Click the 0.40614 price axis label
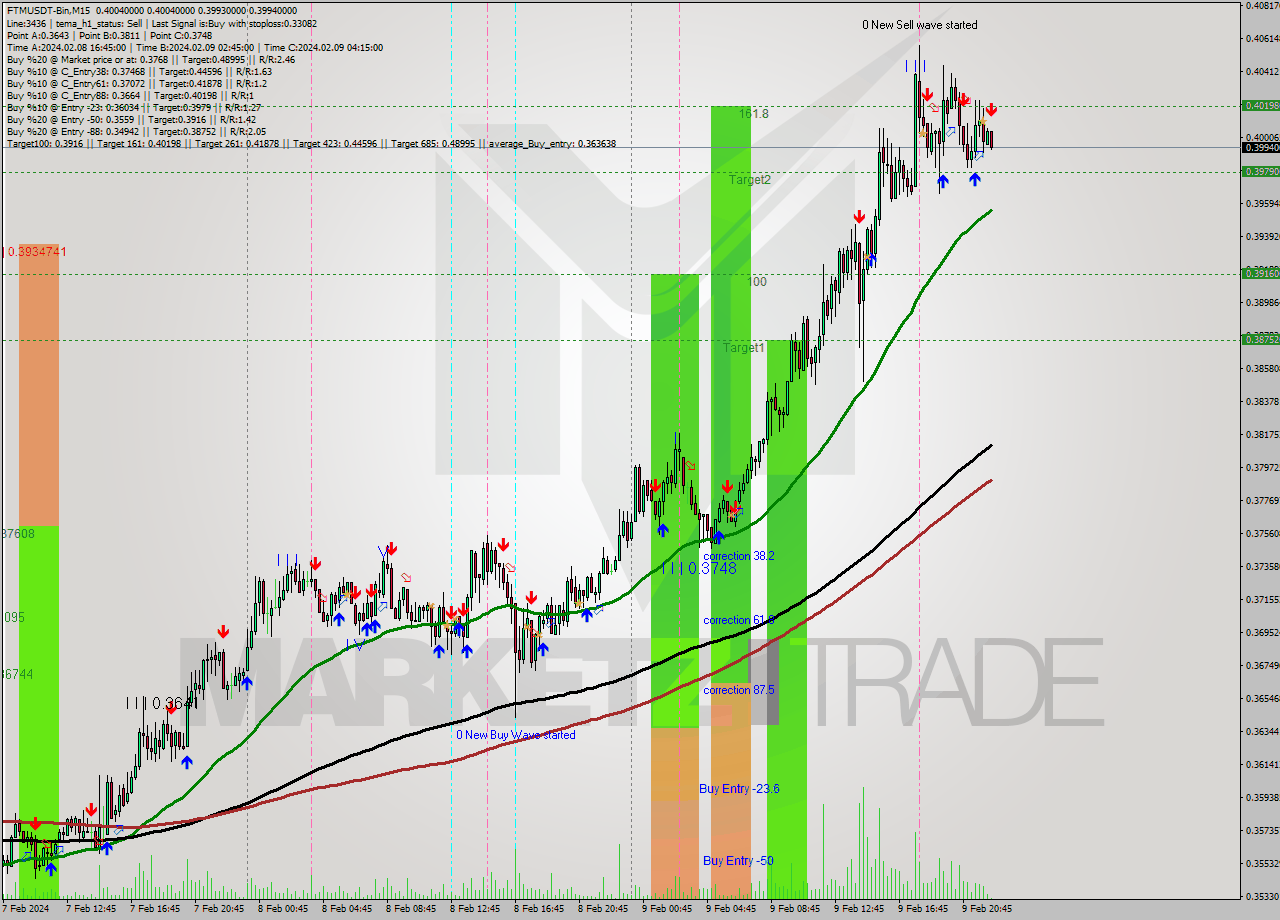Image resolution: width=1280 pixels, height=920 pixels. [x=1262, y=38]
